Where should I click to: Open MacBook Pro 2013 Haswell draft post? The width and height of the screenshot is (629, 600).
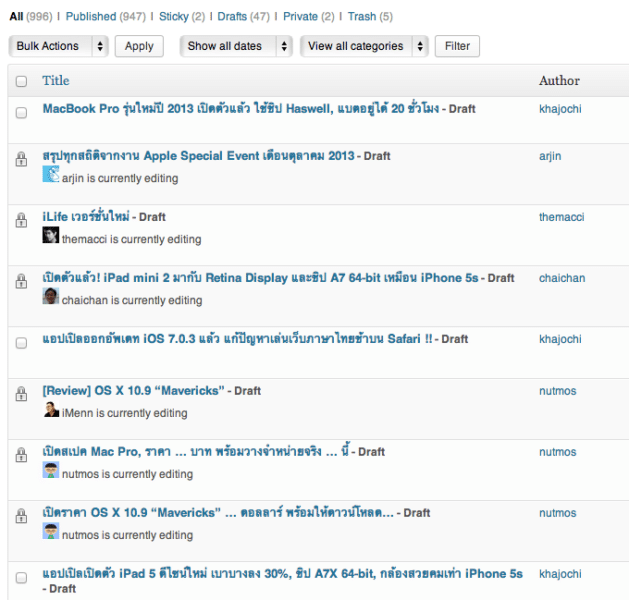point(241,109)
